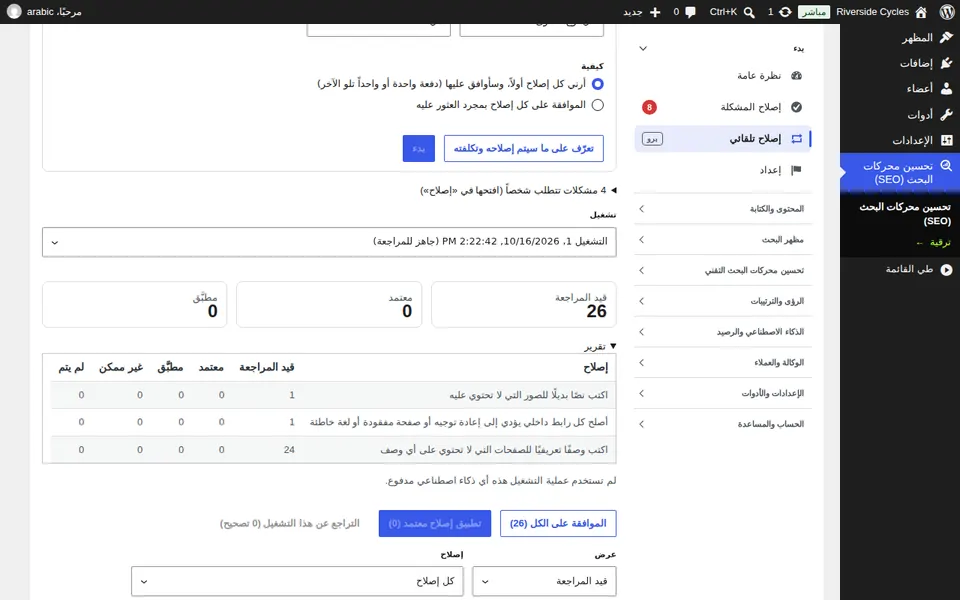Click the ترقية upgrade link

click(934, 242)
